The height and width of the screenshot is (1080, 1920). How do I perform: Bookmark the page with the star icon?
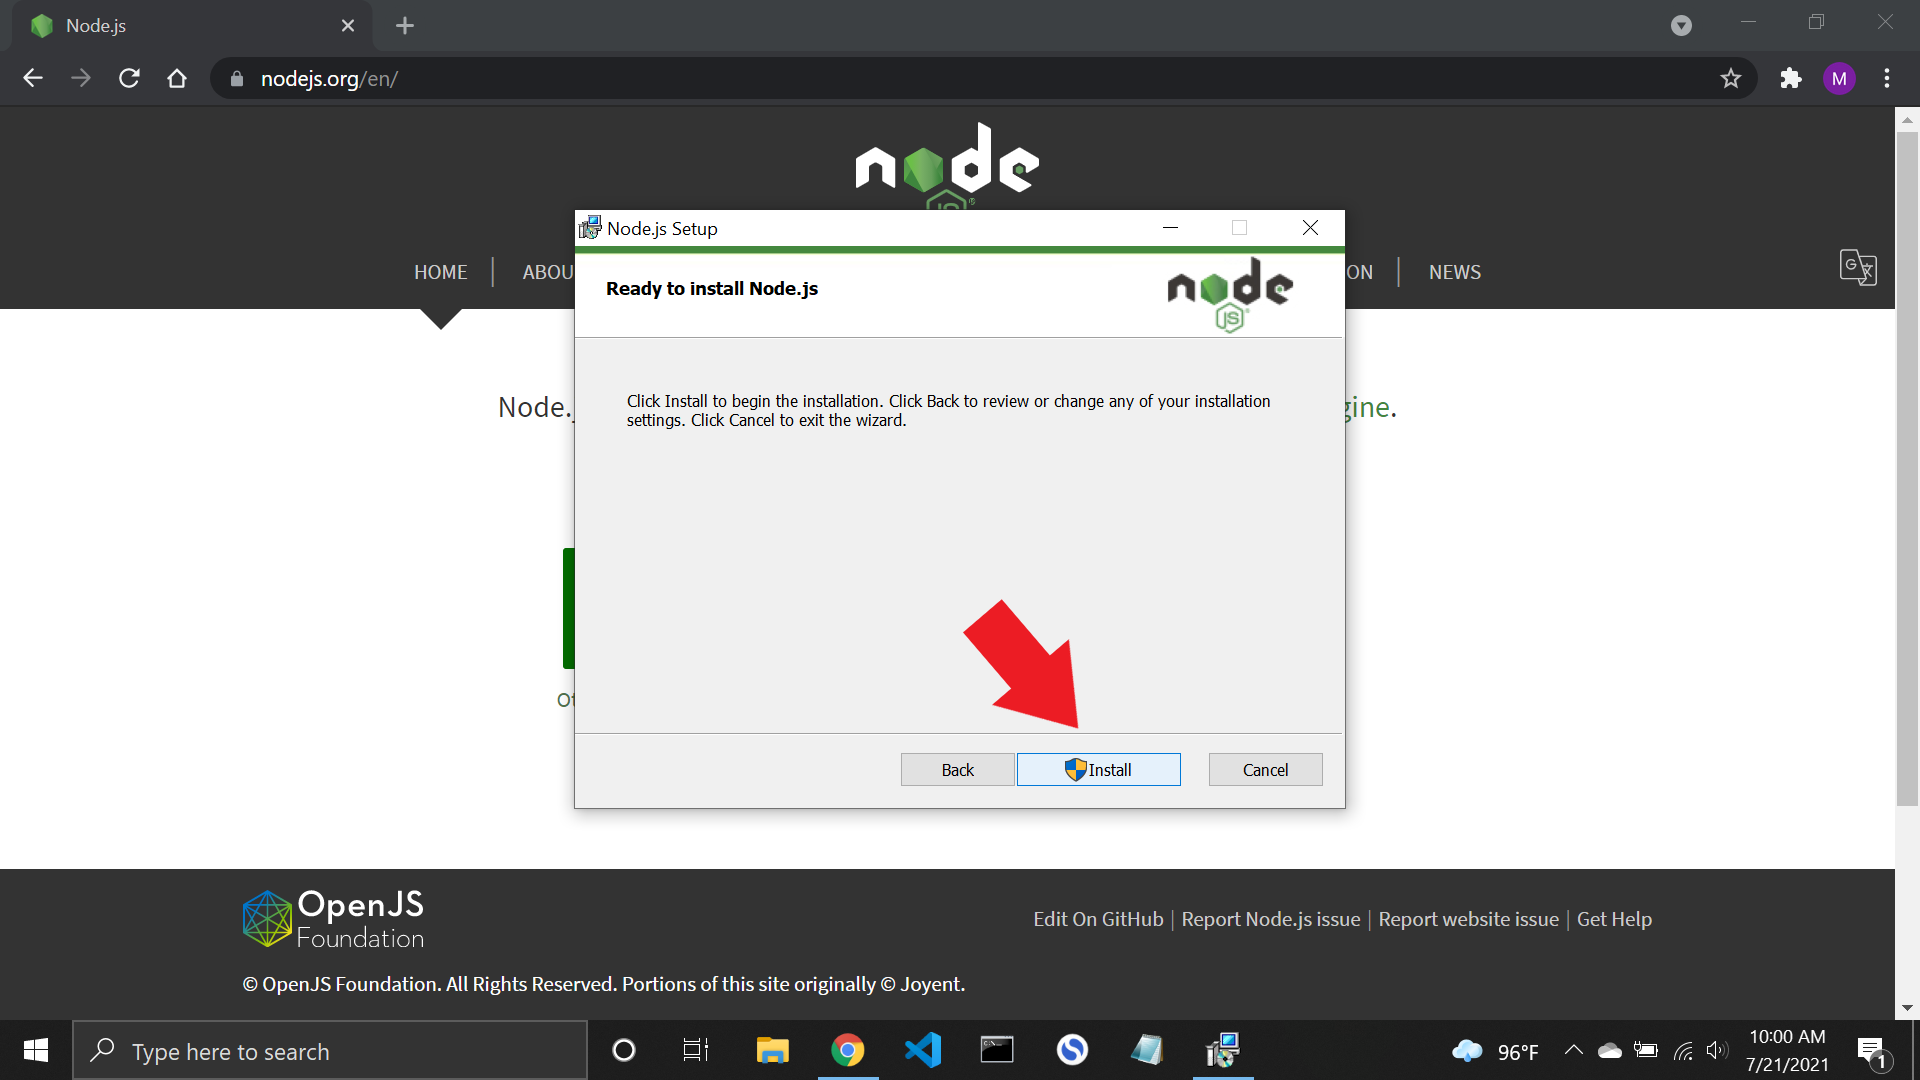(1731, 78)
